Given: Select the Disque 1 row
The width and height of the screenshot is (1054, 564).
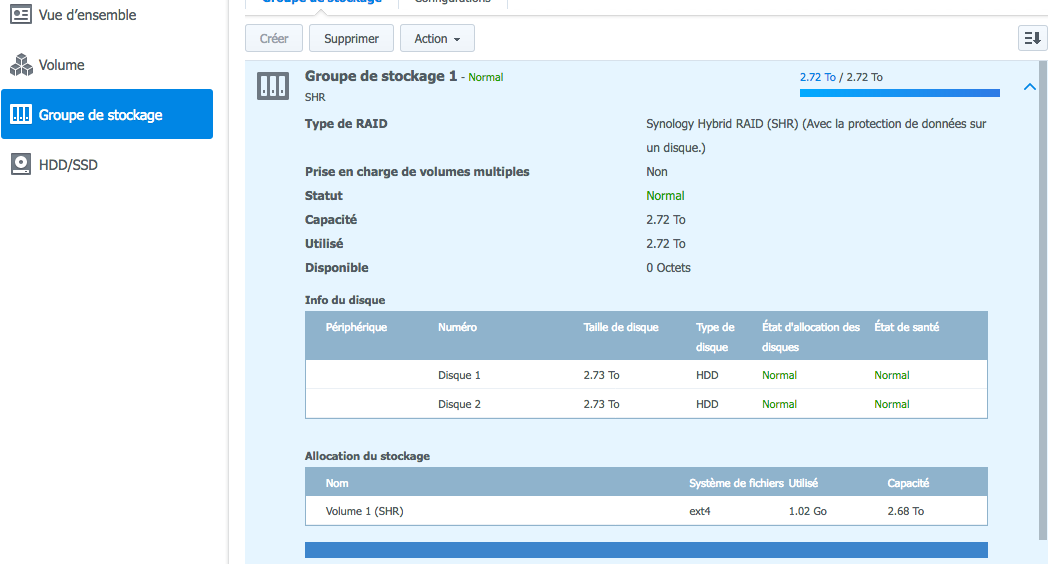Looking at the screenshot, I should tap(646, 375).
